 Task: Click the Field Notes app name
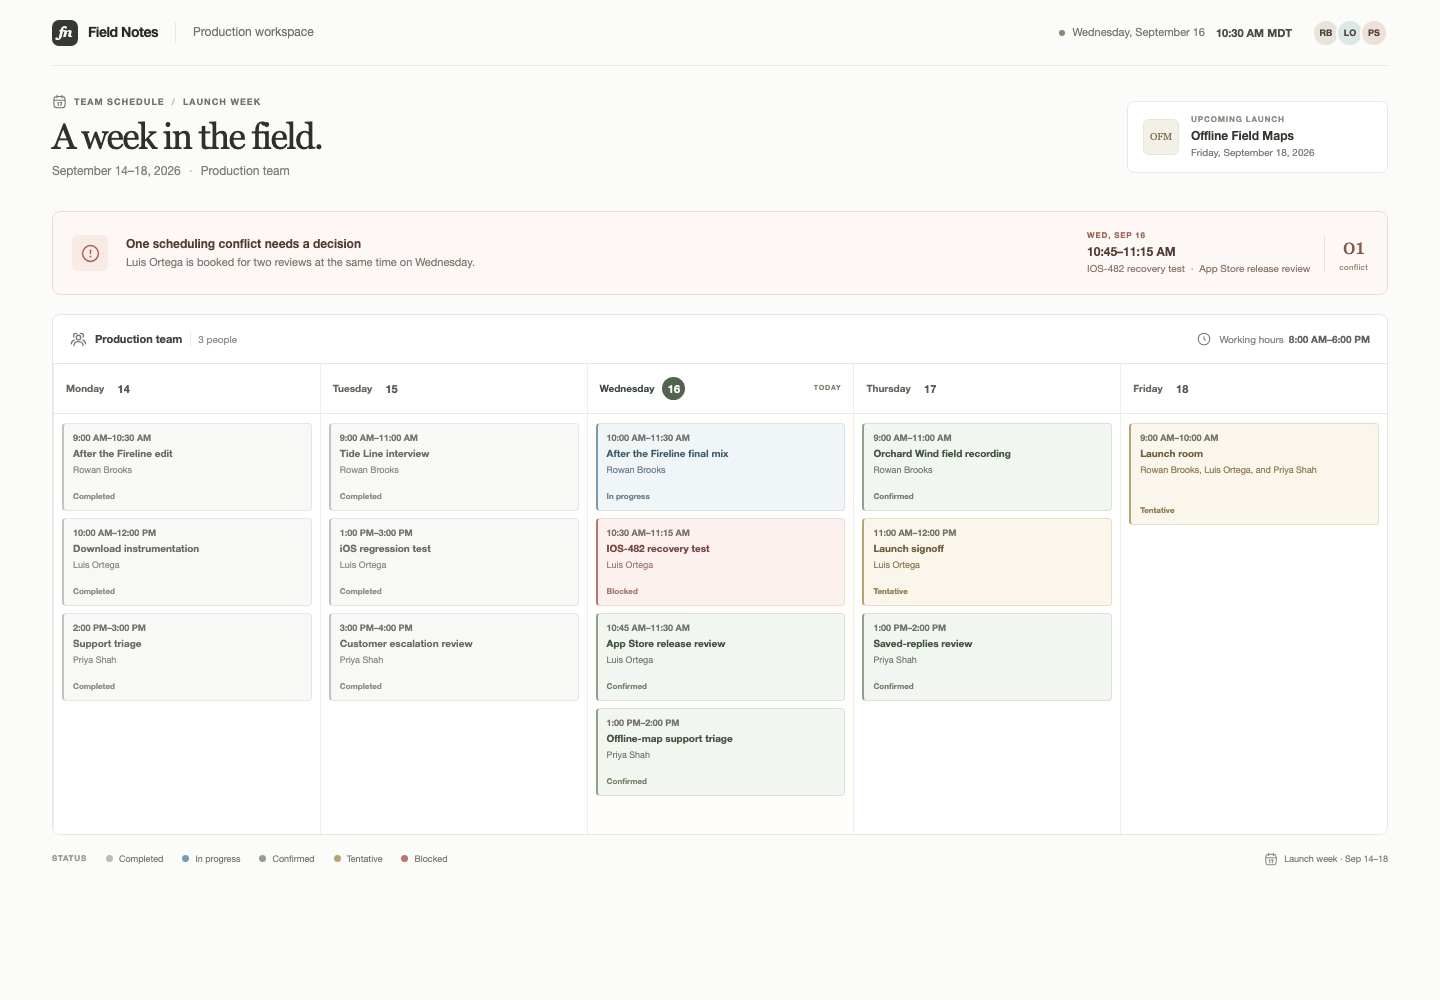[123, 32]
